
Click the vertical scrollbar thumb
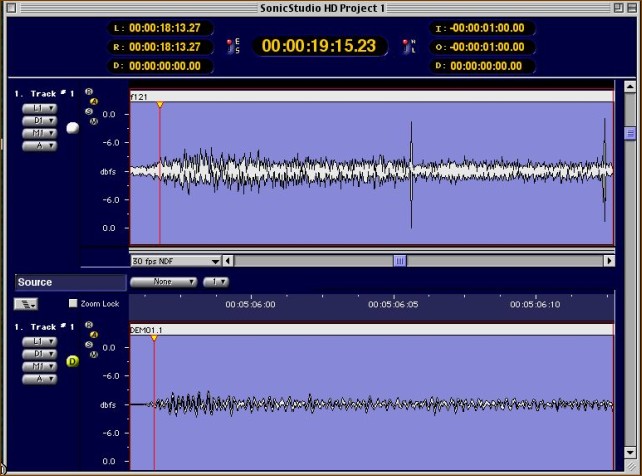pos(630,133)
